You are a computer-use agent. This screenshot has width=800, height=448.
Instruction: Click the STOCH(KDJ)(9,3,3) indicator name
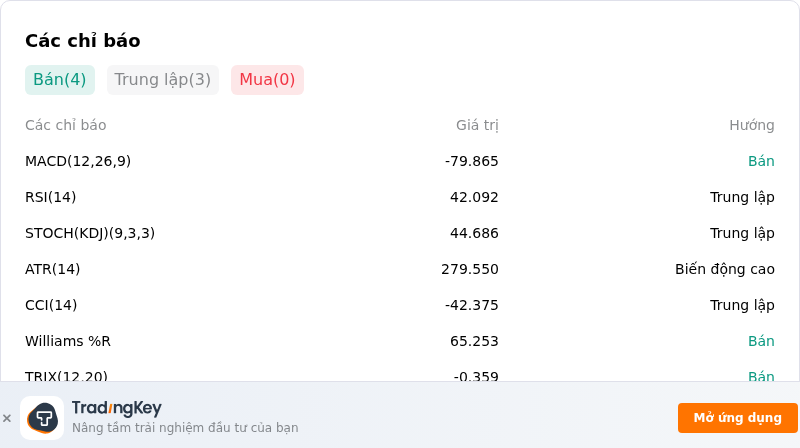tap(90, 233)
